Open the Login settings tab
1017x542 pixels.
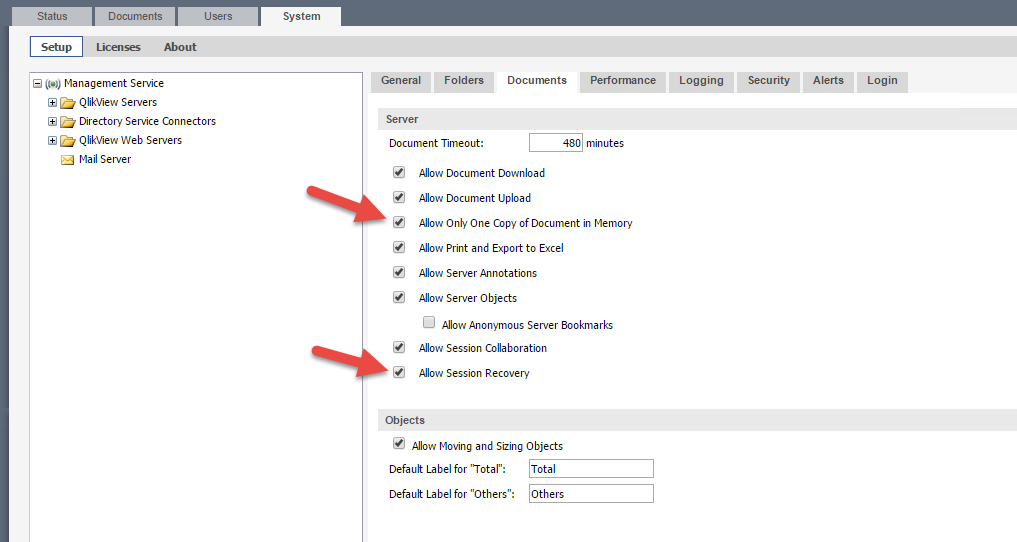click(882, 81)
